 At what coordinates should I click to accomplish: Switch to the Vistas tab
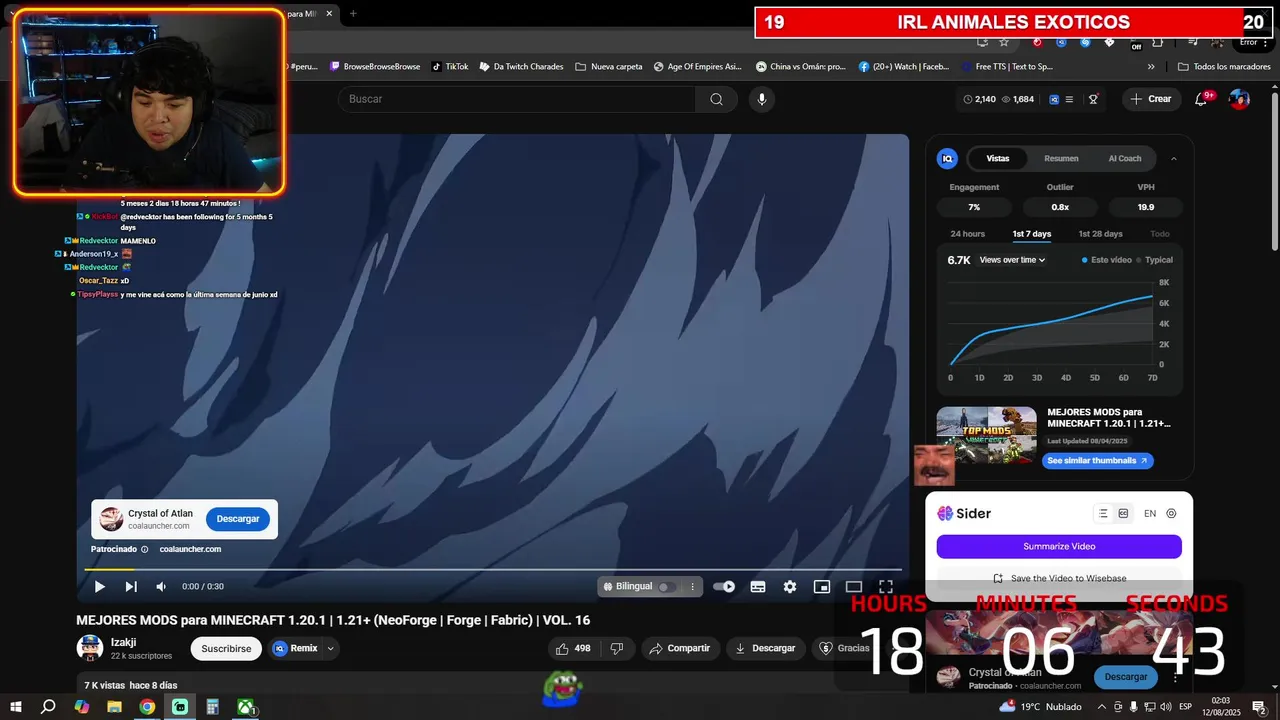point(998,158)
